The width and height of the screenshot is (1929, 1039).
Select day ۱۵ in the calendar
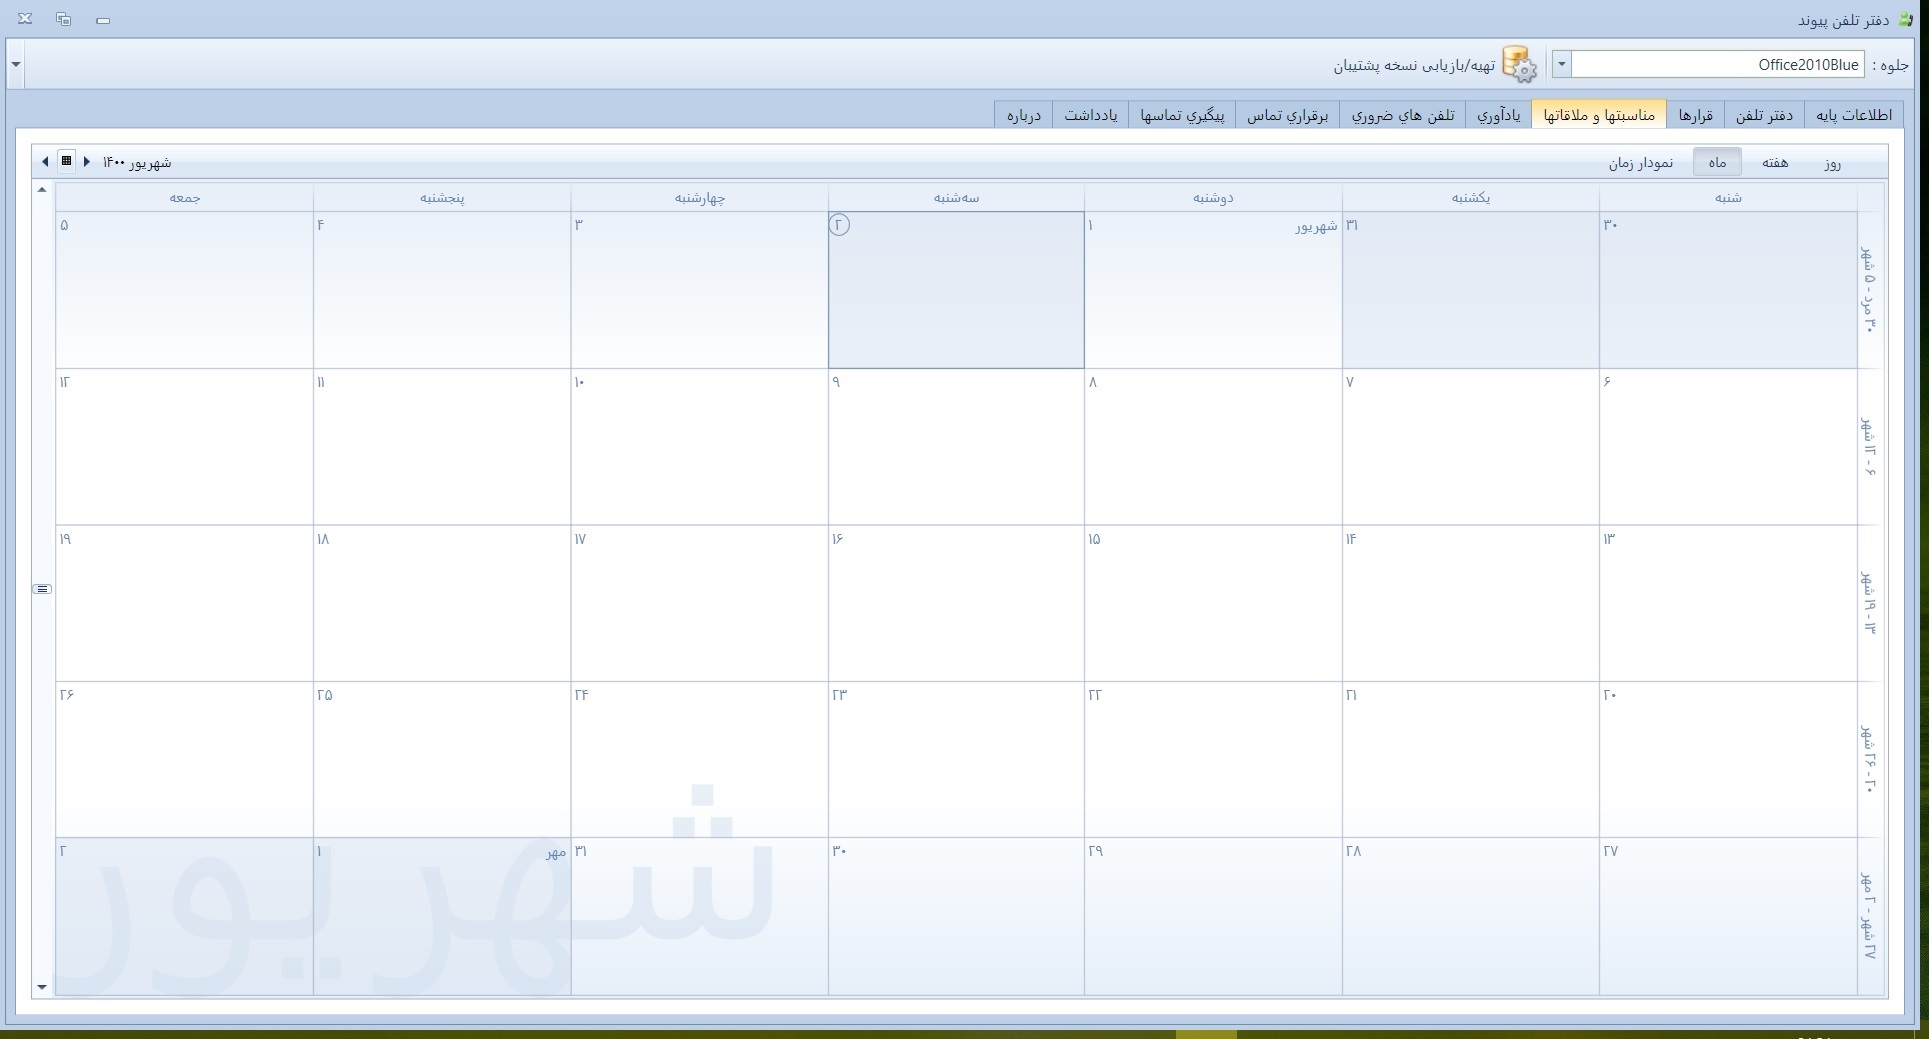pos(1213,604)
